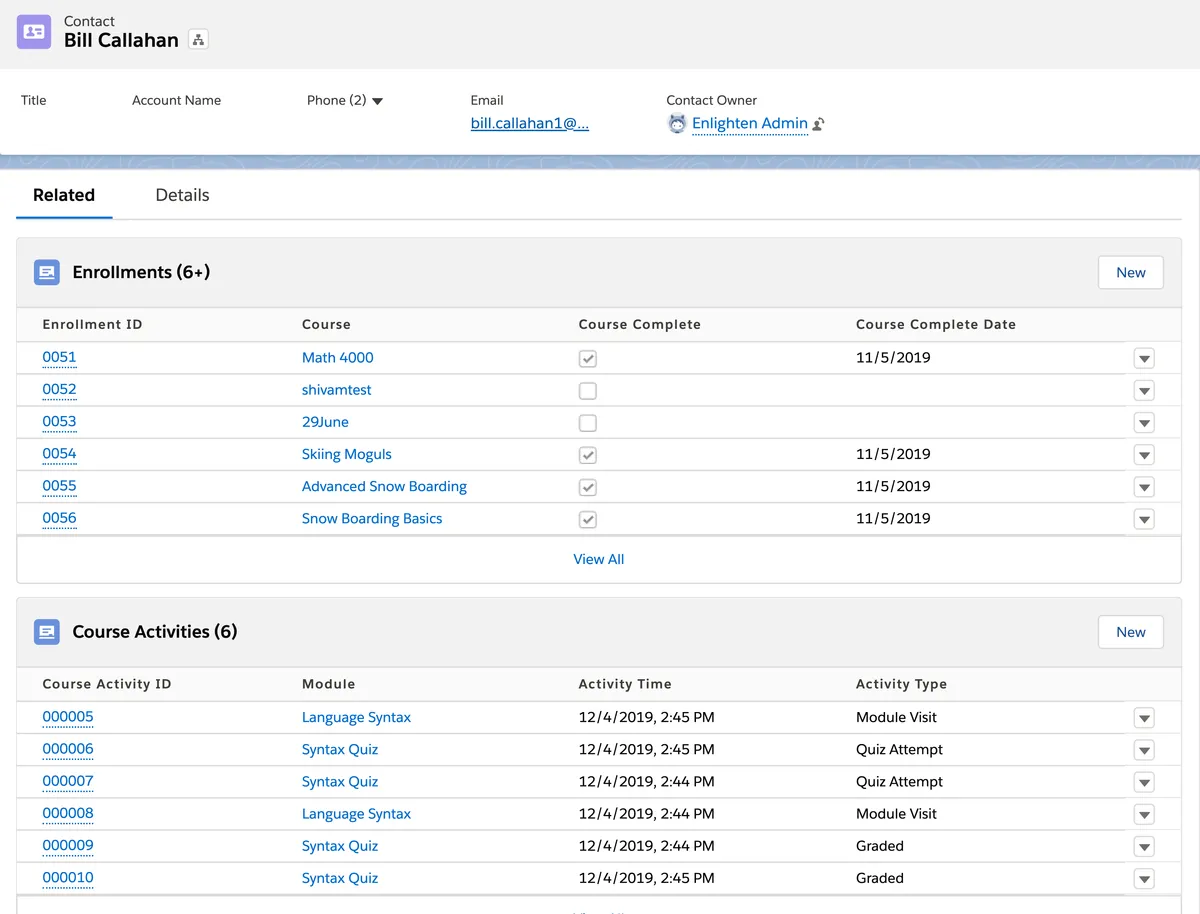This screenshot has height=914, width=1200.
Task: Open course activity 000008
Action: point(68,813)
